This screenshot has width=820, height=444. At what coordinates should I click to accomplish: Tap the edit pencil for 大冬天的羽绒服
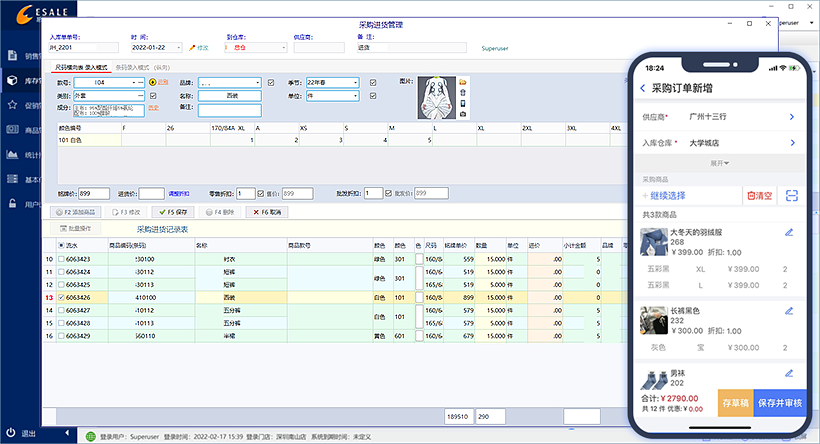pos(789,233)
